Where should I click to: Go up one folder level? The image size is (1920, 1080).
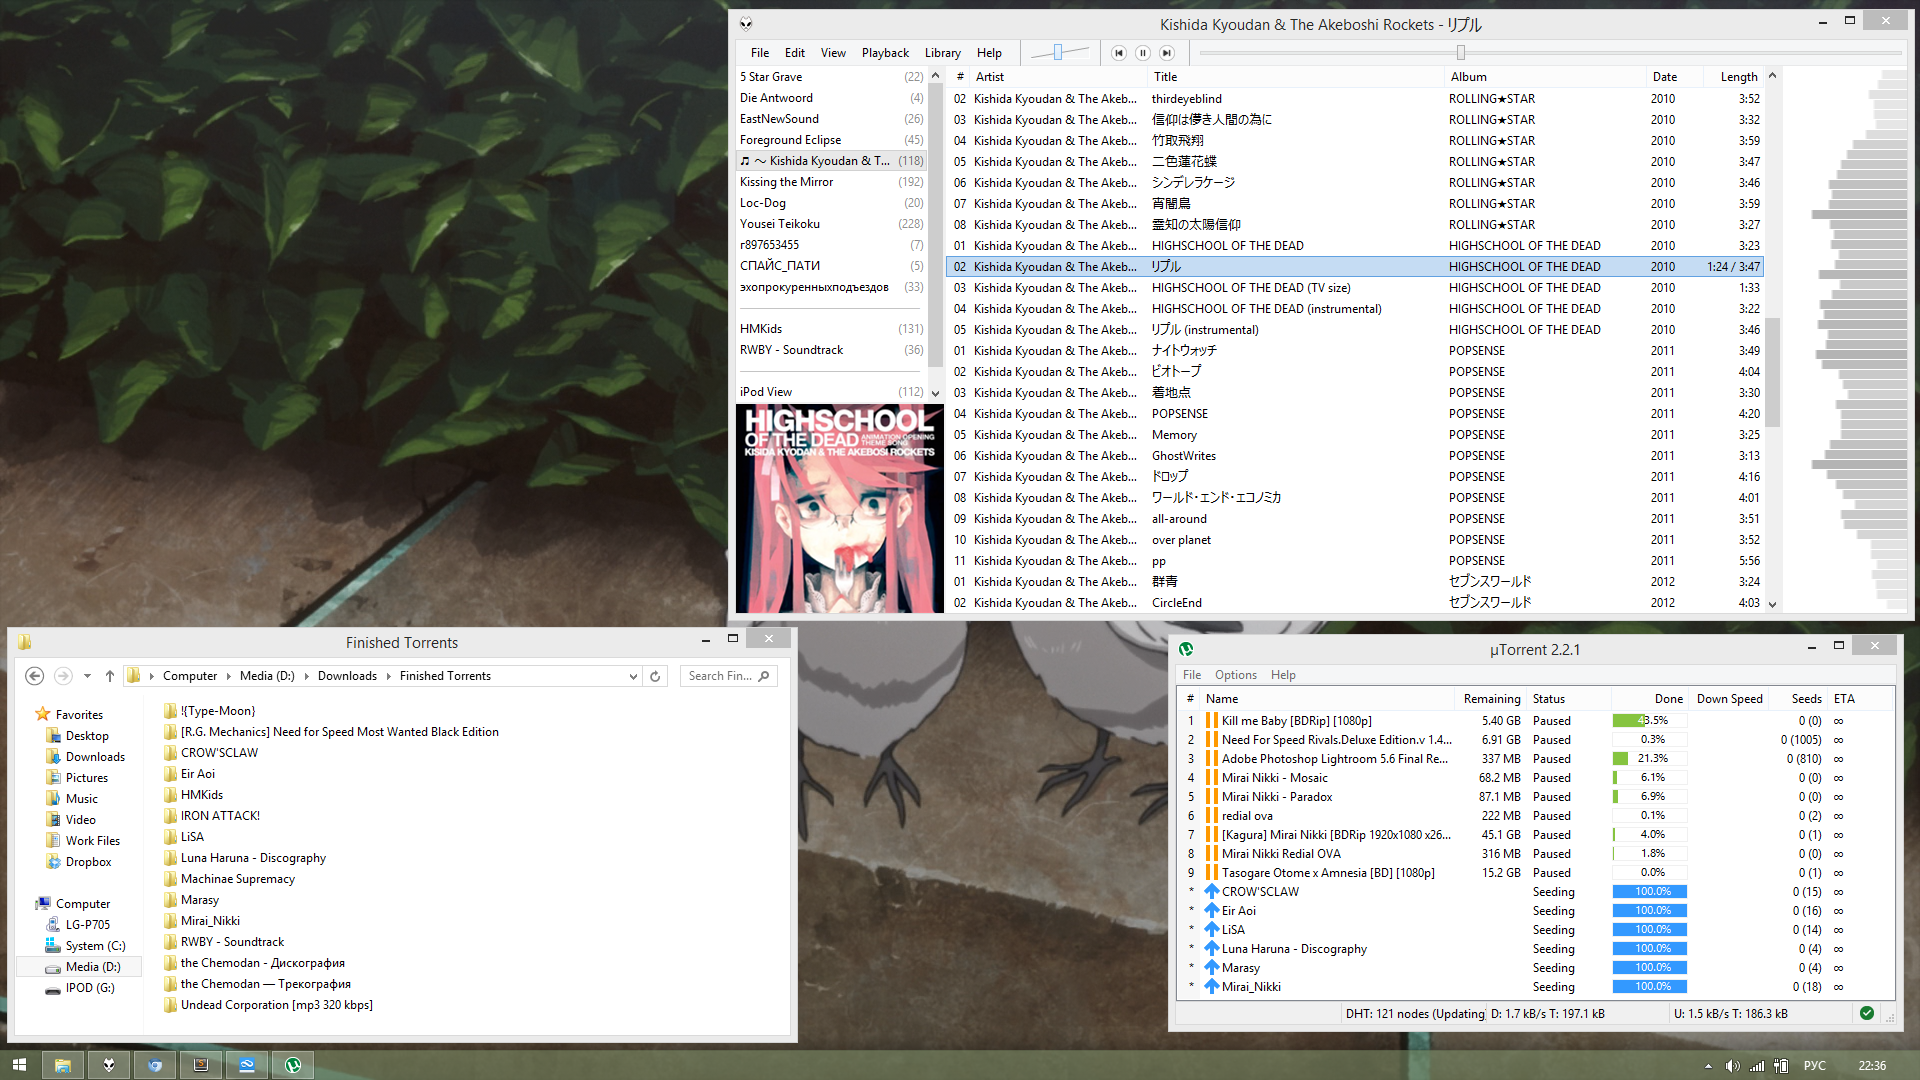click(110, 676)
